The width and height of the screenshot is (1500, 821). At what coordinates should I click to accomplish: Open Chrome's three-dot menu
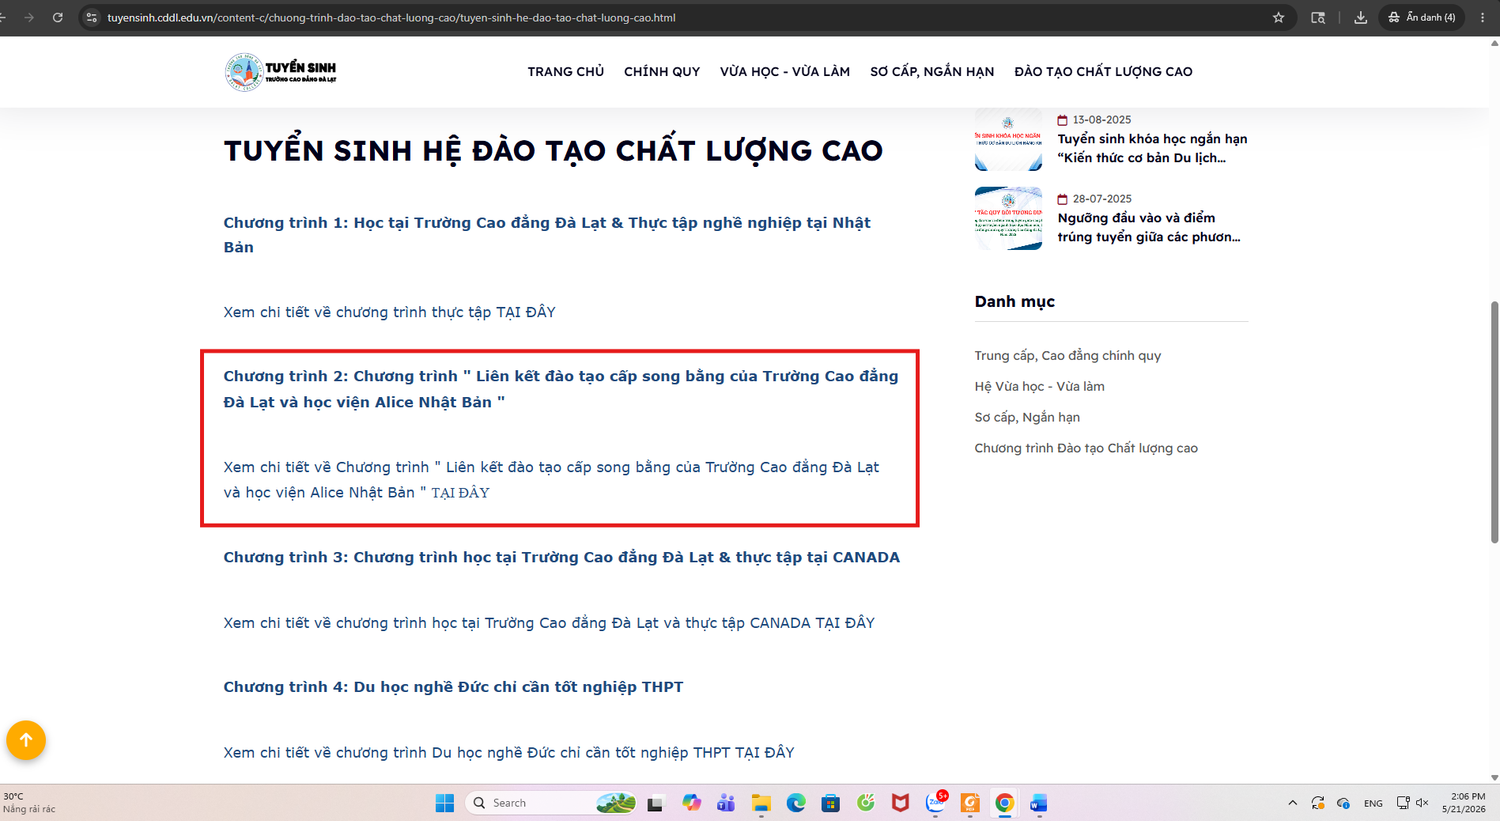[1482, 17]
